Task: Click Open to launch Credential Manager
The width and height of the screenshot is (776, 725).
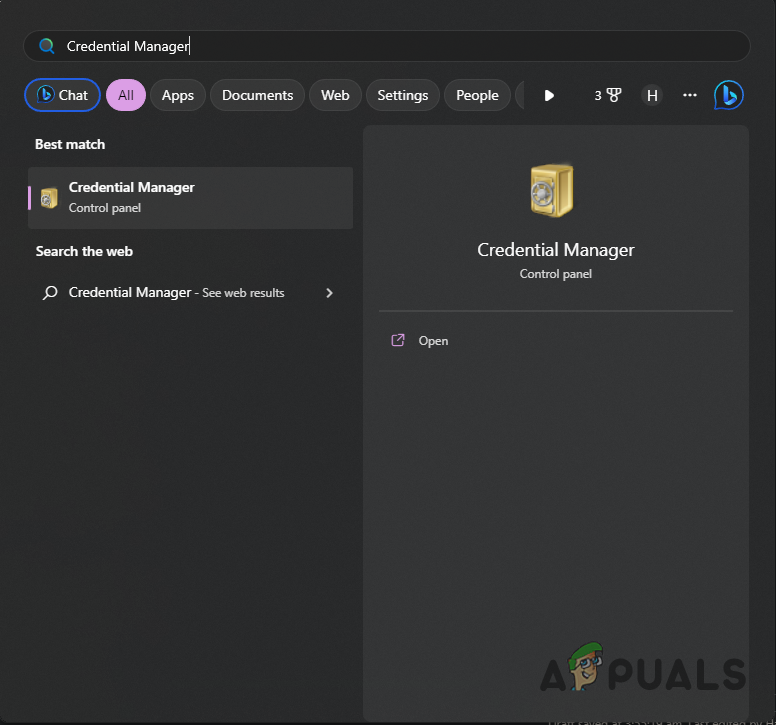Action: point(433,340)
